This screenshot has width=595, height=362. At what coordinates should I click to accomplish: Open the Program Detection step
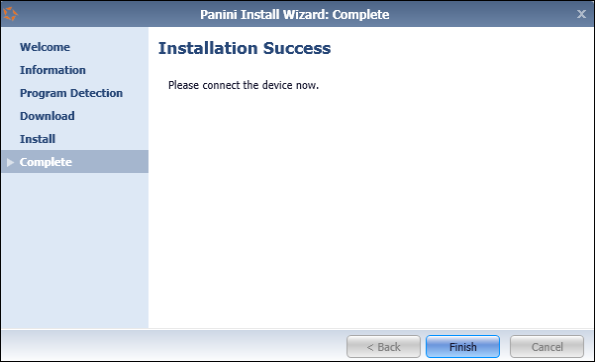coord(71,93)
